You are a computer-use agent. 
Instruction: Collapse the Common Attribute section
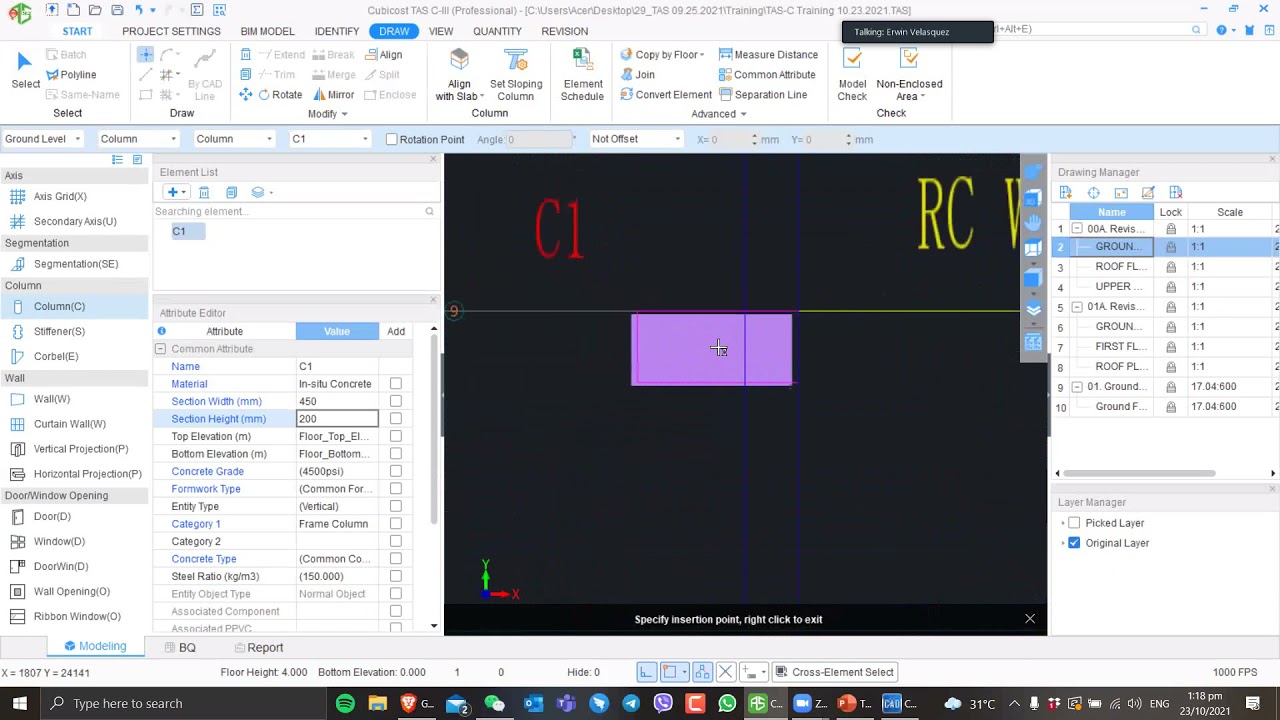coord(160,349)
